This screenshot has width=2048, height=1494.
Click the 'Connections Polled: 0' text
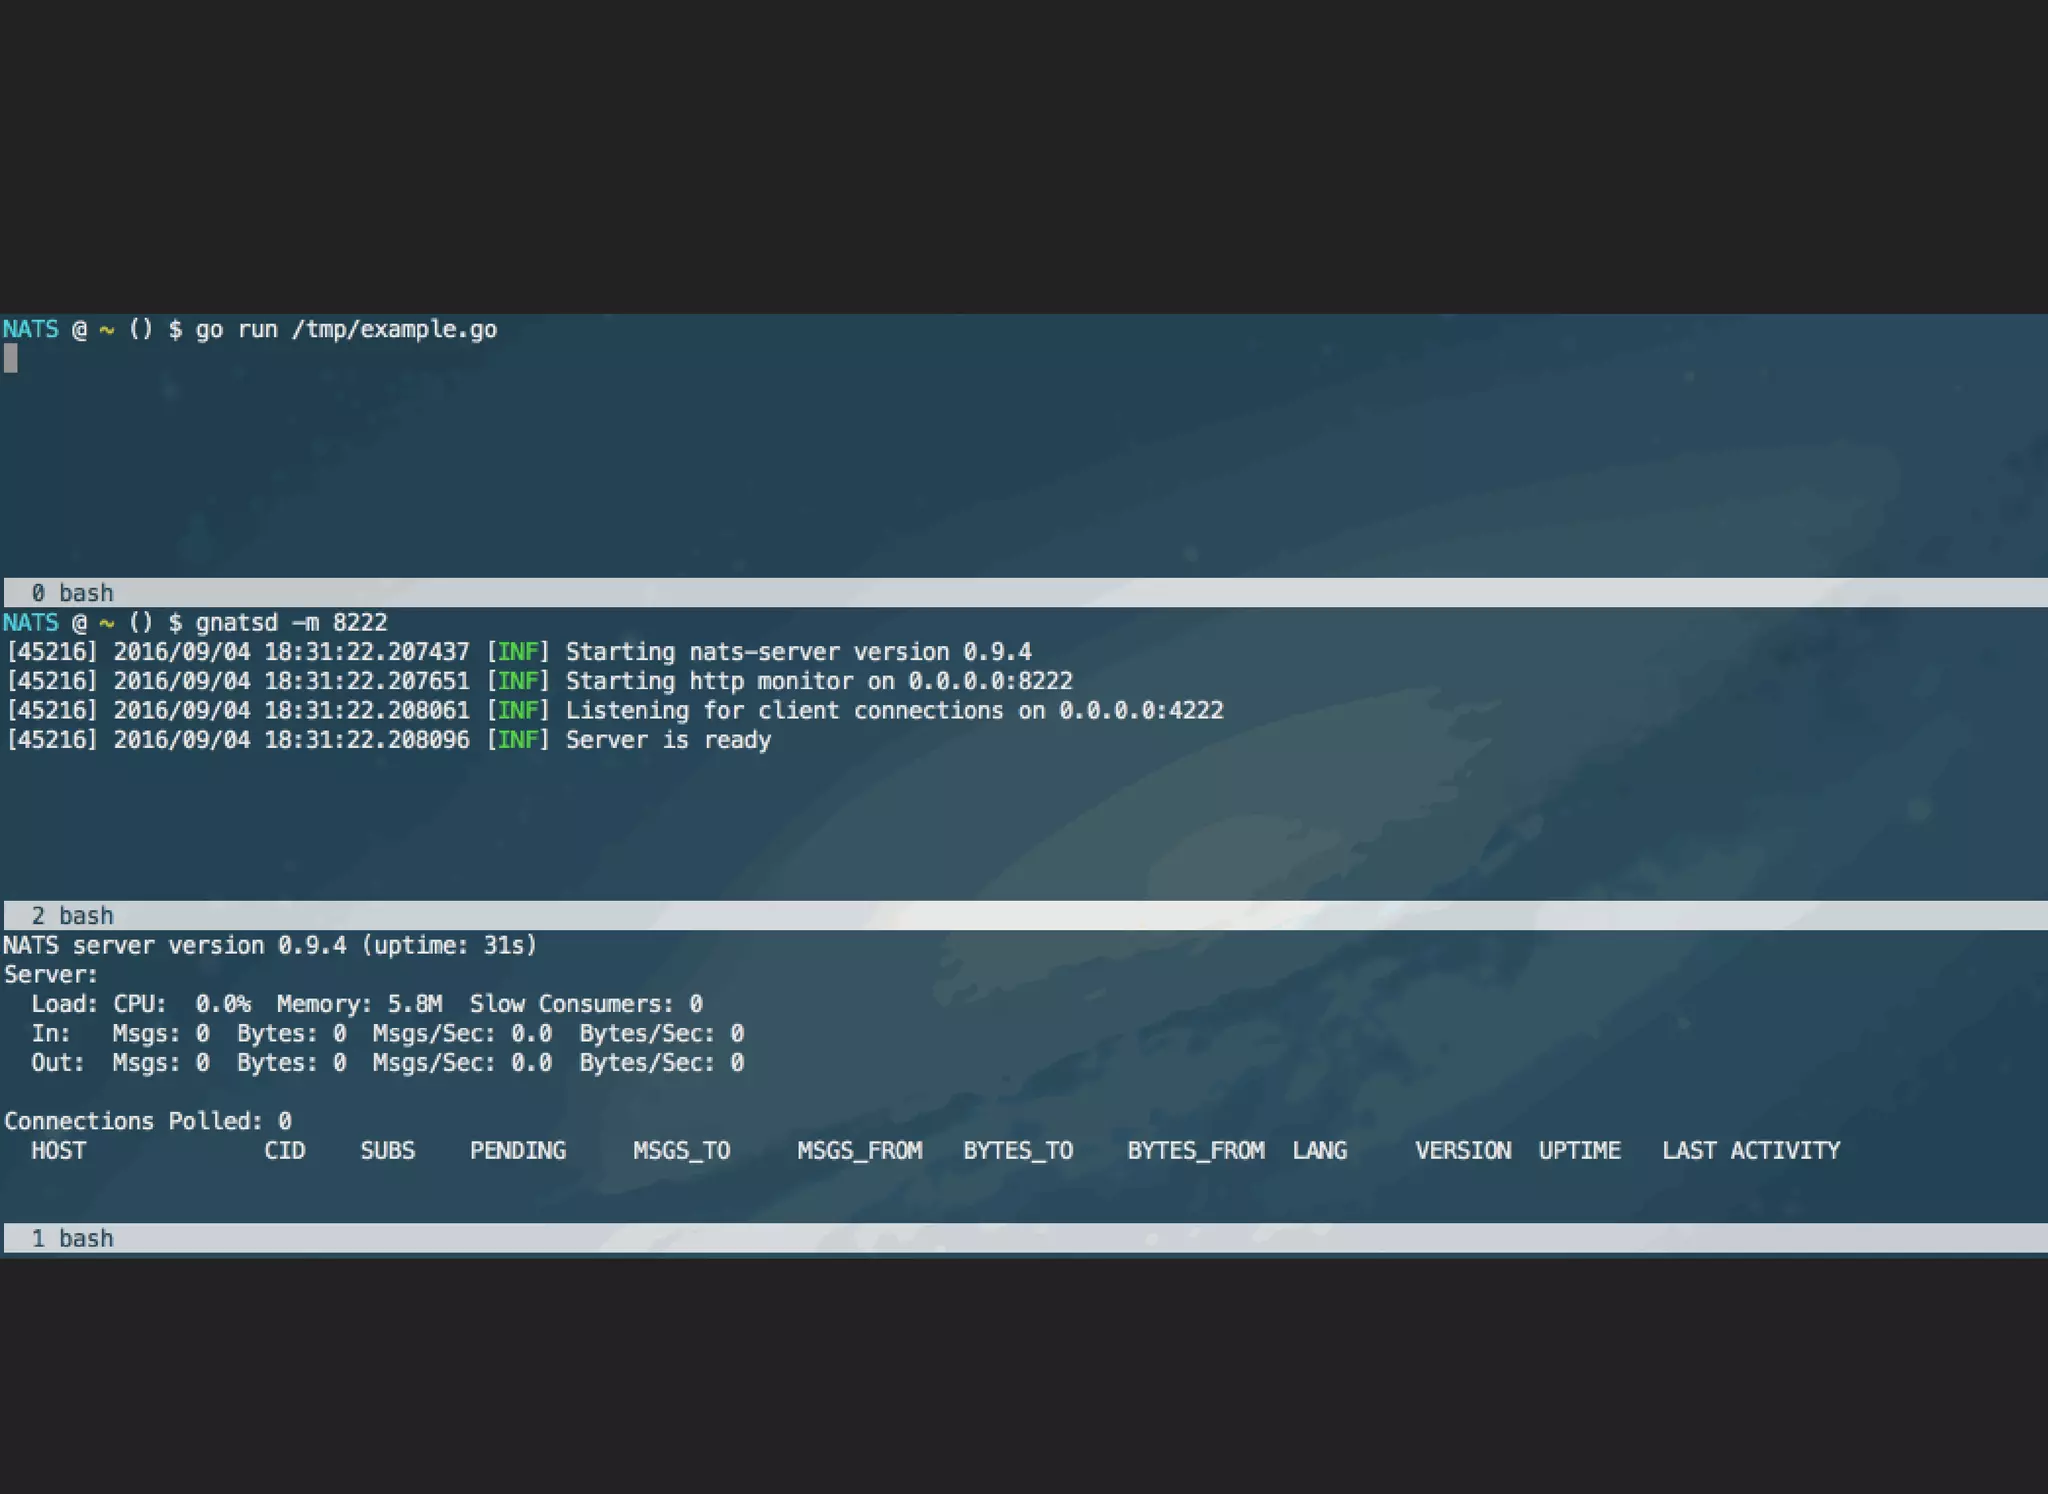(147, 1121)
